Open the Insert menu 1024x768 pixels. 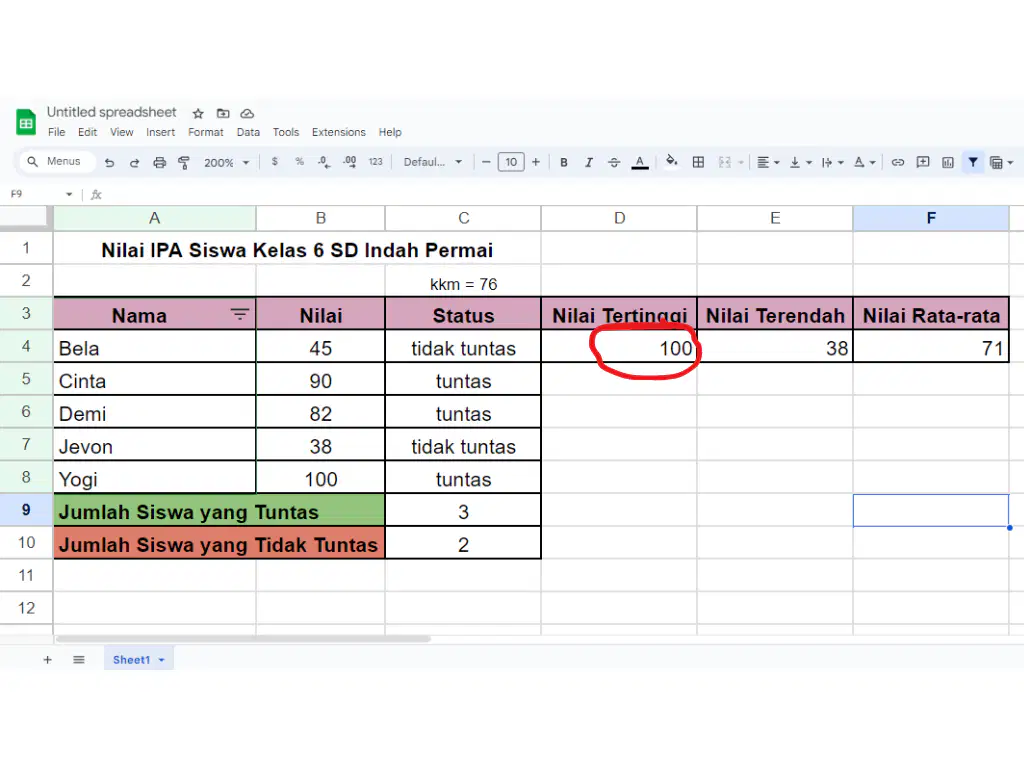point(161,132)
